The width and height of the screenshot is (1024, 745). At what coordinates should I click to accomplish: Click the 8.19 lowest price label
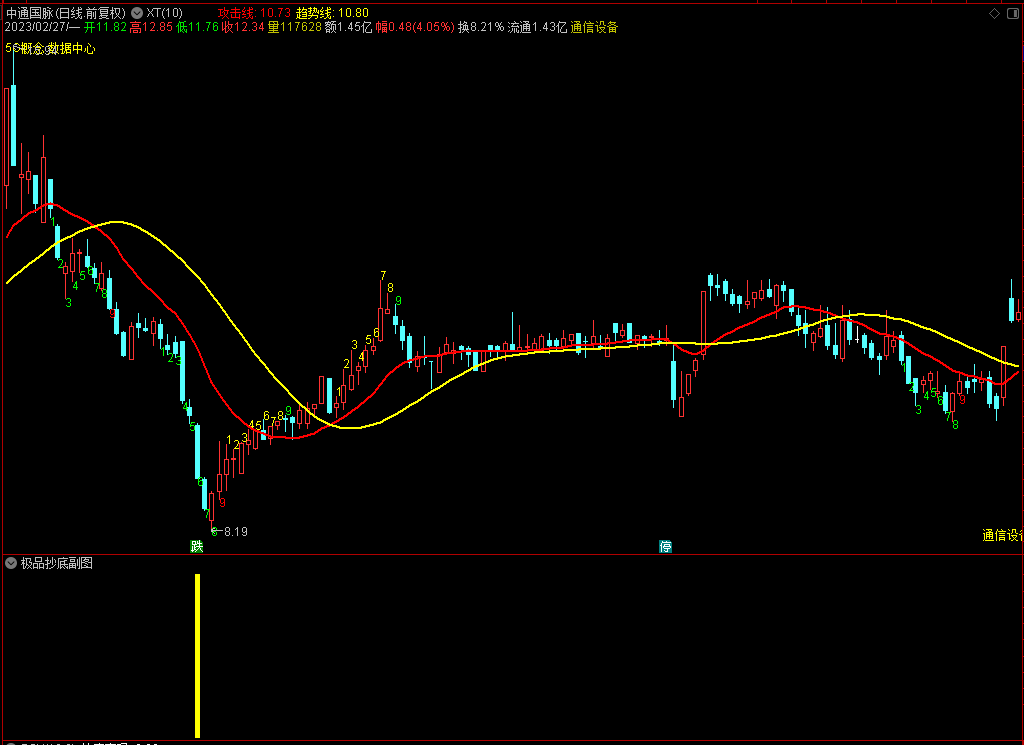click(x=236, y=531)
